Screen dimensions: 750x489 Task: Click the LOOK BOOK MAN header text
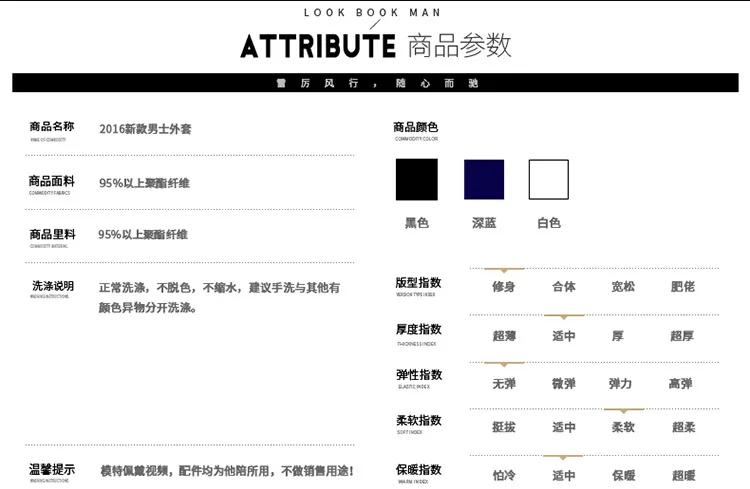click(372, 13)
